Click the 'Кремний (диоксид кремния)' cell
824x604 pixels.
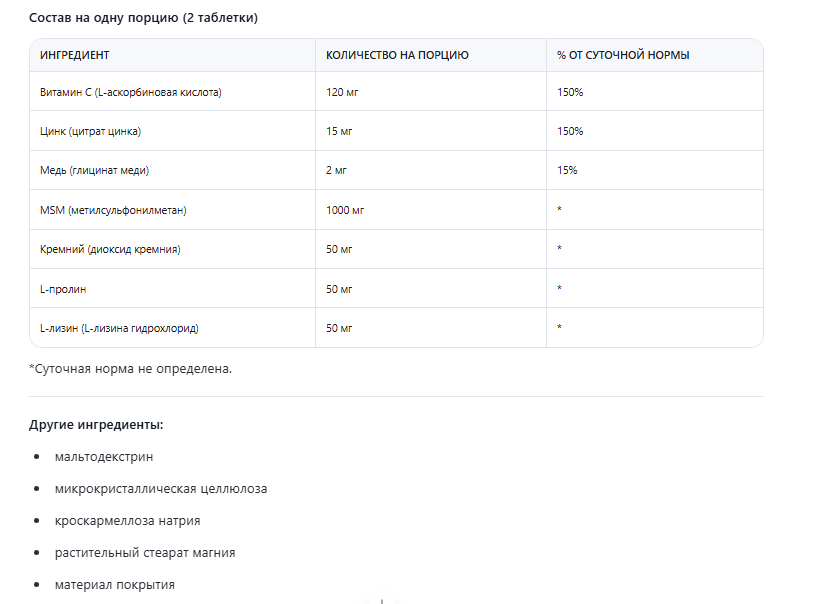pos(110,249)
